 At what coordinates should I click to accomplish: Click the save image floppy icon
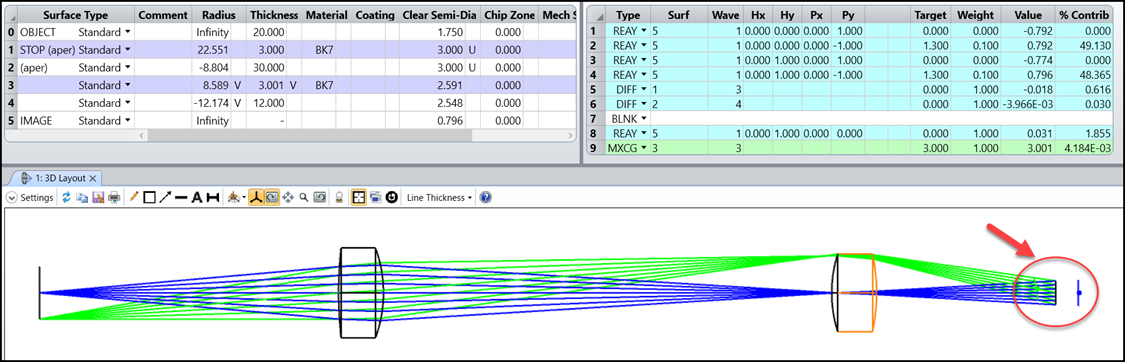point(98,197)
